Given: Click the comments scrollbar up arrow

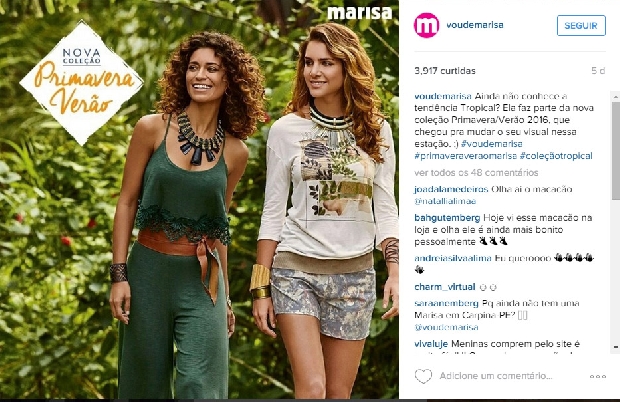Looking at the screenshot, I should coord(616,96).
